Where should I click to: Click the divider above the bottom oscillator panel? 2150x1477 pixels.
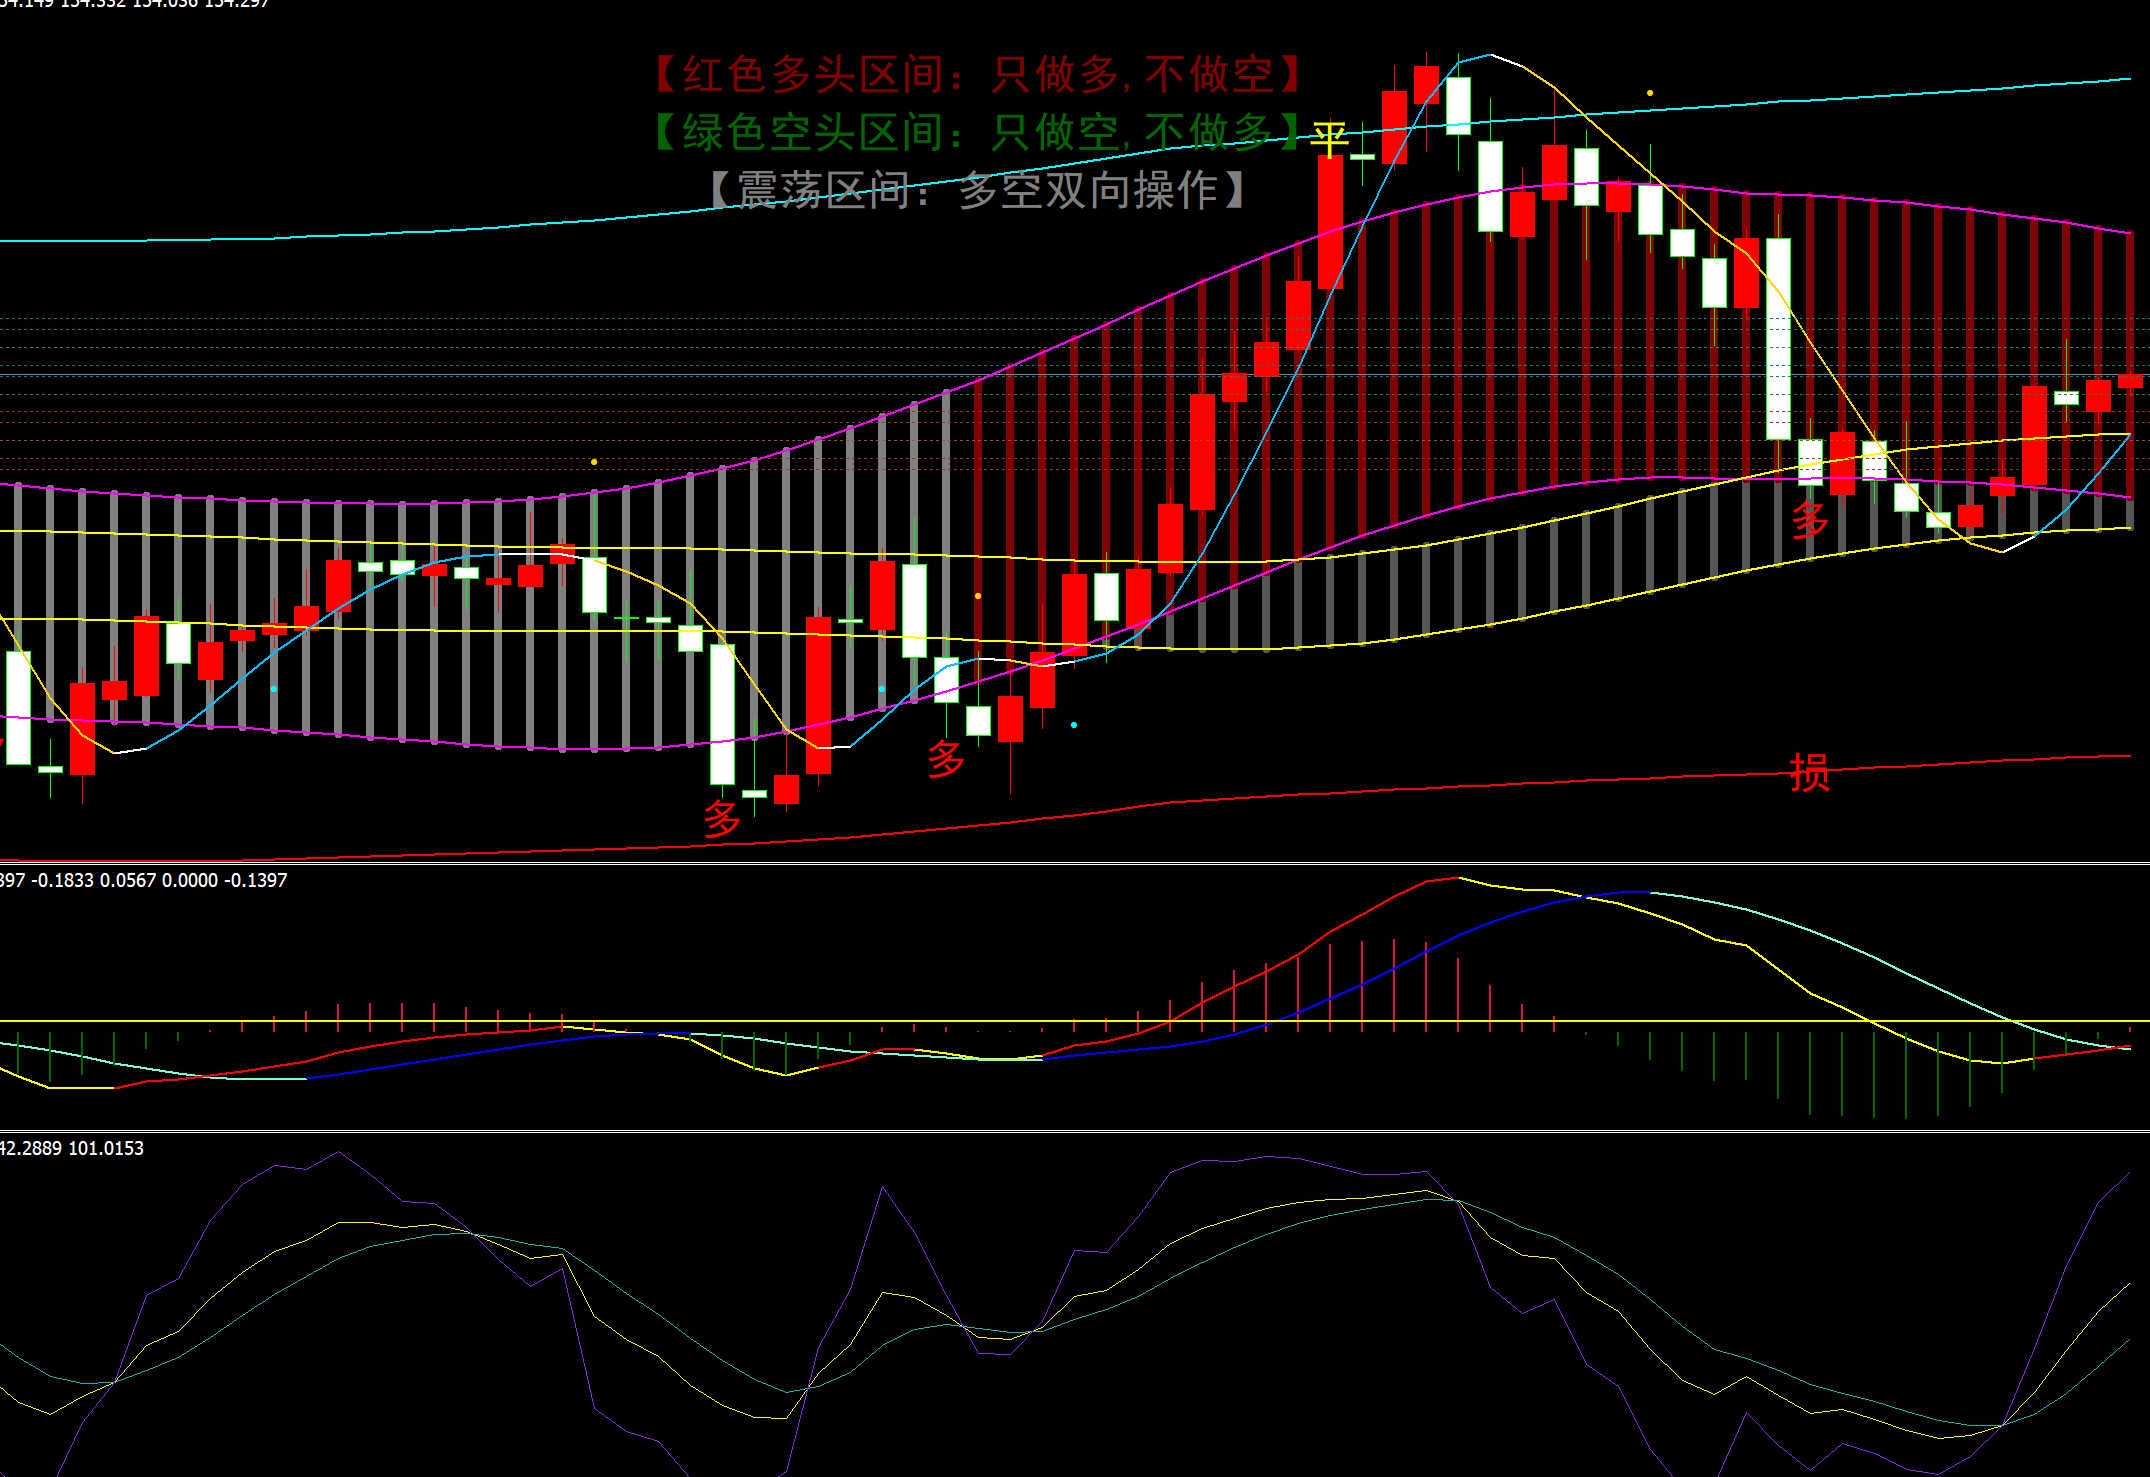1075,1132
